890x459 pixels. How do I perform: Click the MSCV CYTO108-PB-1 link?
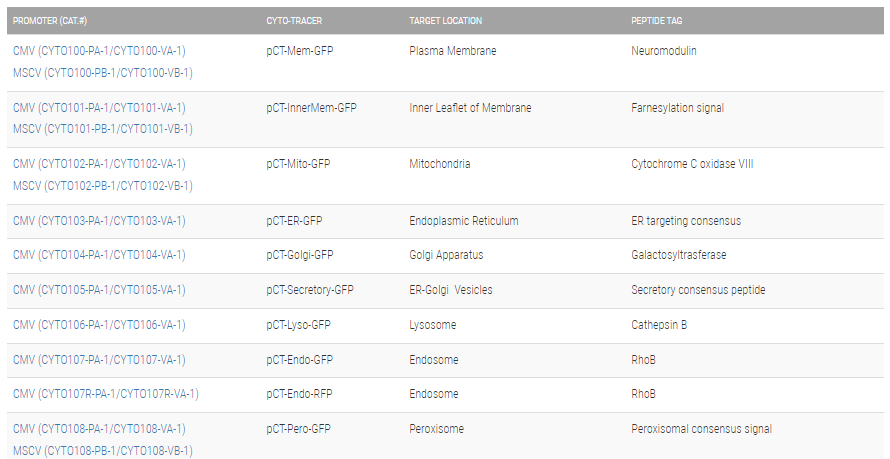click(x=103, y=451)
